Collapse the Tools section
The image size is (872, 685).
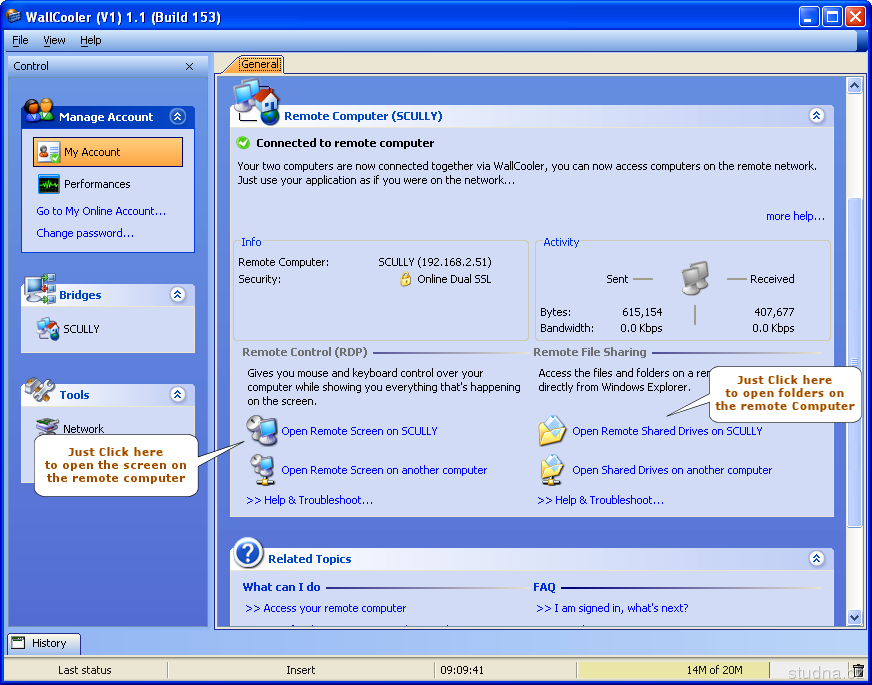point(178,395)
